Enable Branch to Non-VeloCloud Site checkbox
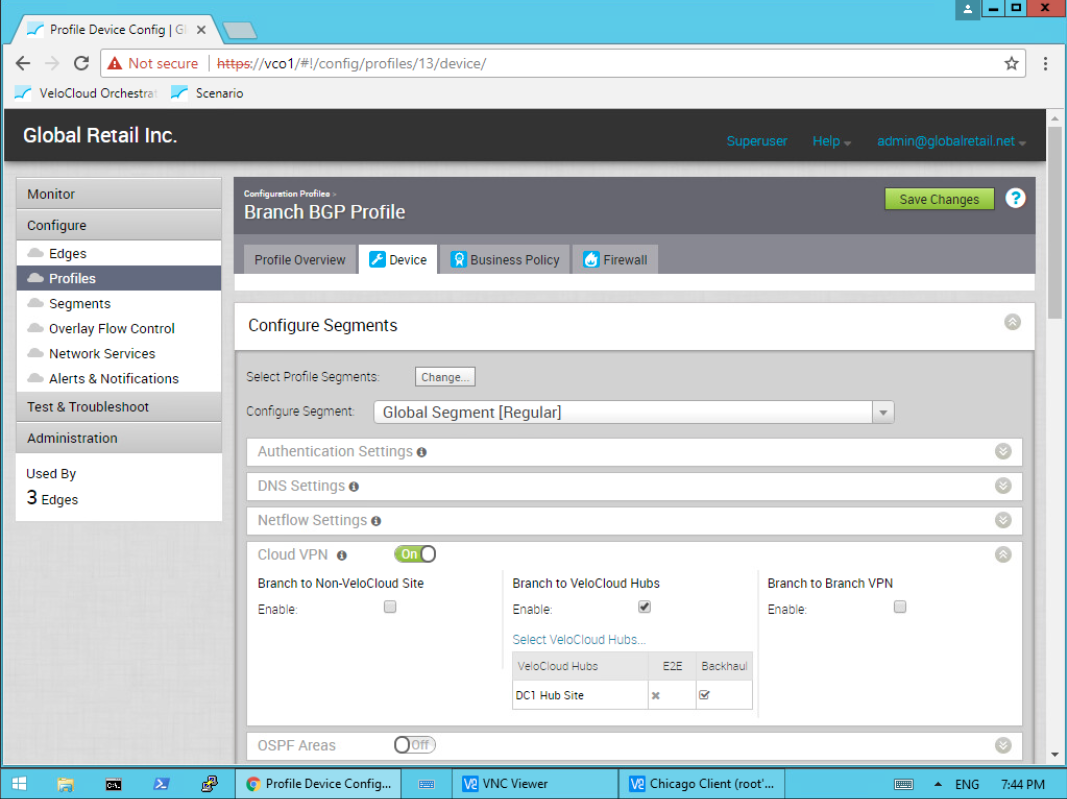 click(x=390, y=607)
